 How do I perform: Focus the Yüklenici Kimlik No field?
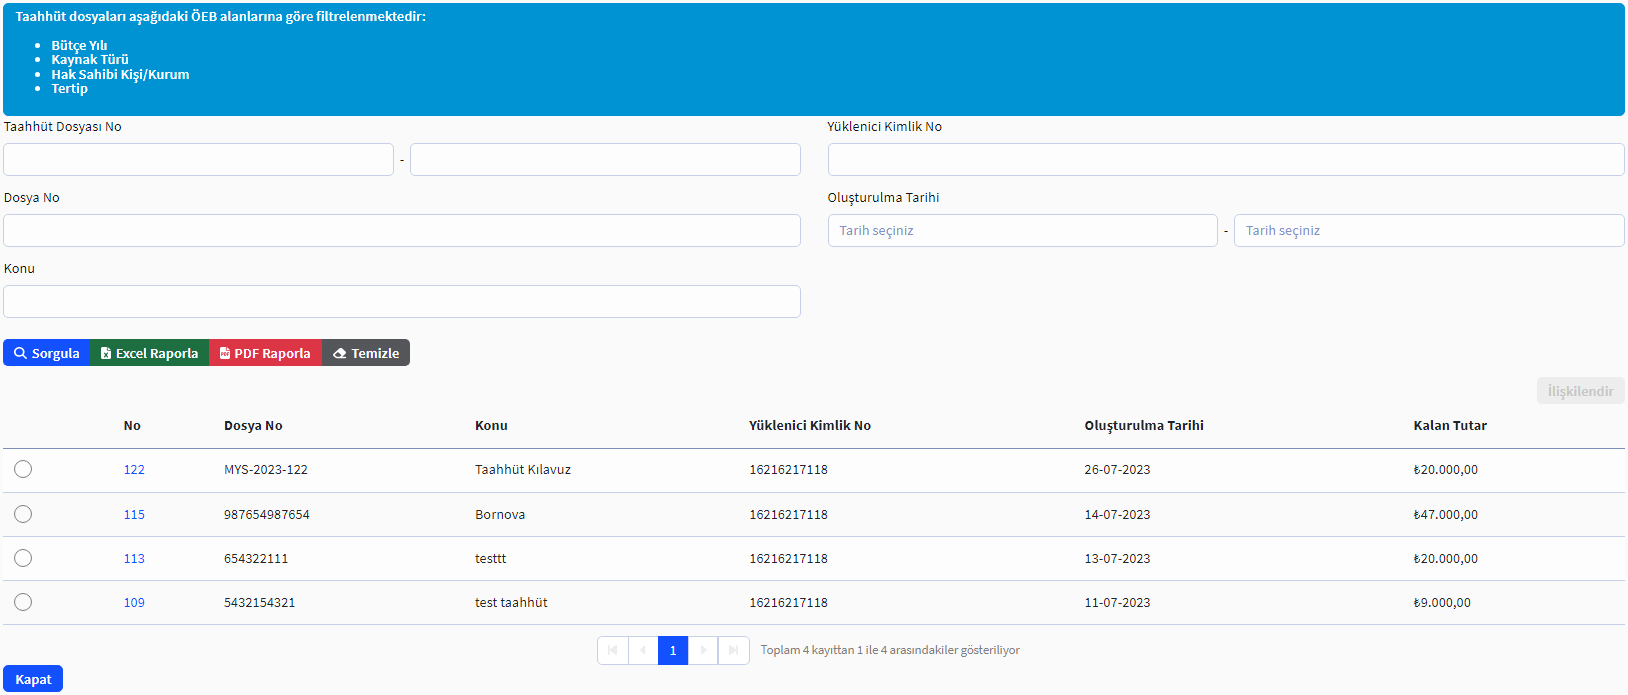tap(1225, 160)
